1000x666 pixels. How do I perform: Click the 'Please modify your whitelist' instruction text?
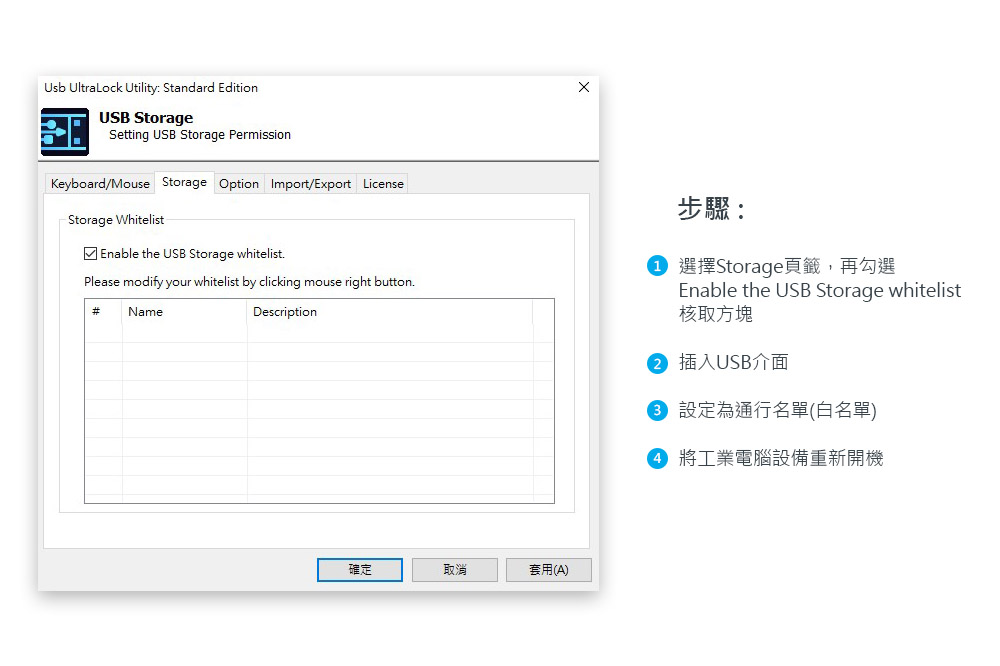[249, 281]
